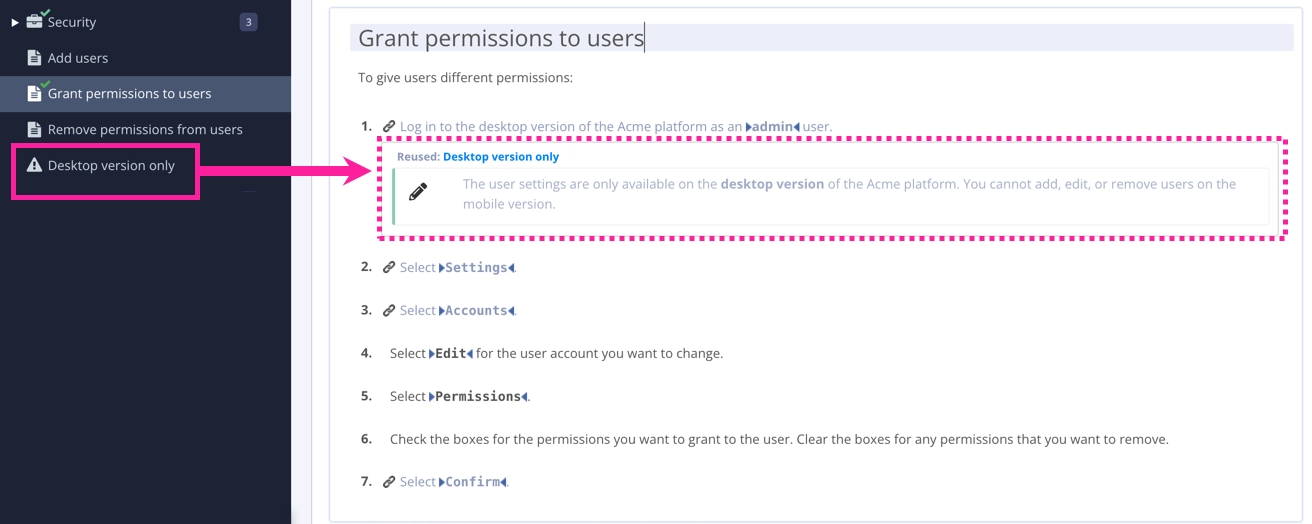This screenshot has width=1312, height=524.
Task: Click Grant permissions to users document icon
Action: 34,93
